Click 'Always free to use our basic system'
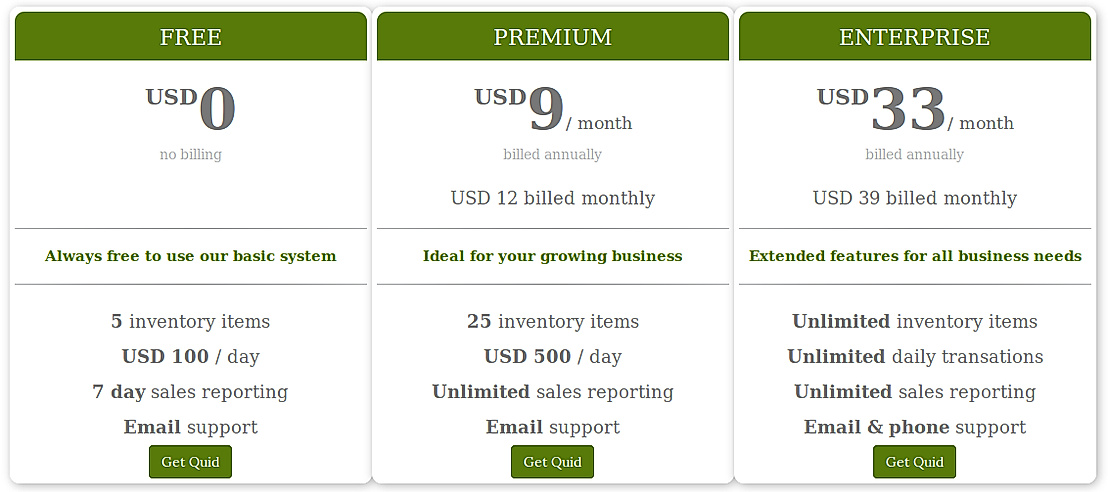 click(x=190, y=256)
